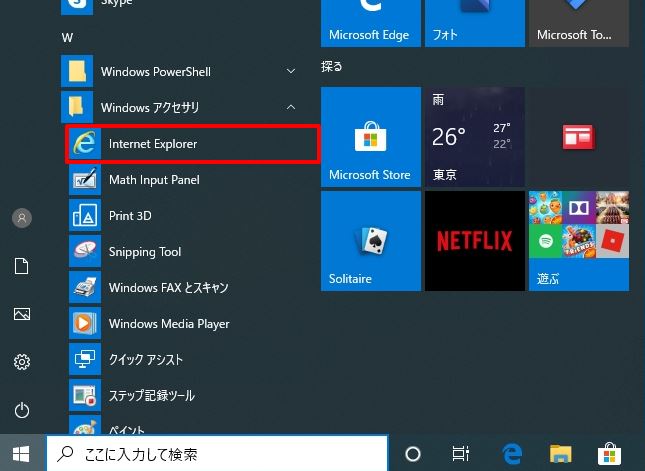Open the user account icon in sidebar
645x471 pixels.
[x=22, y=218]
